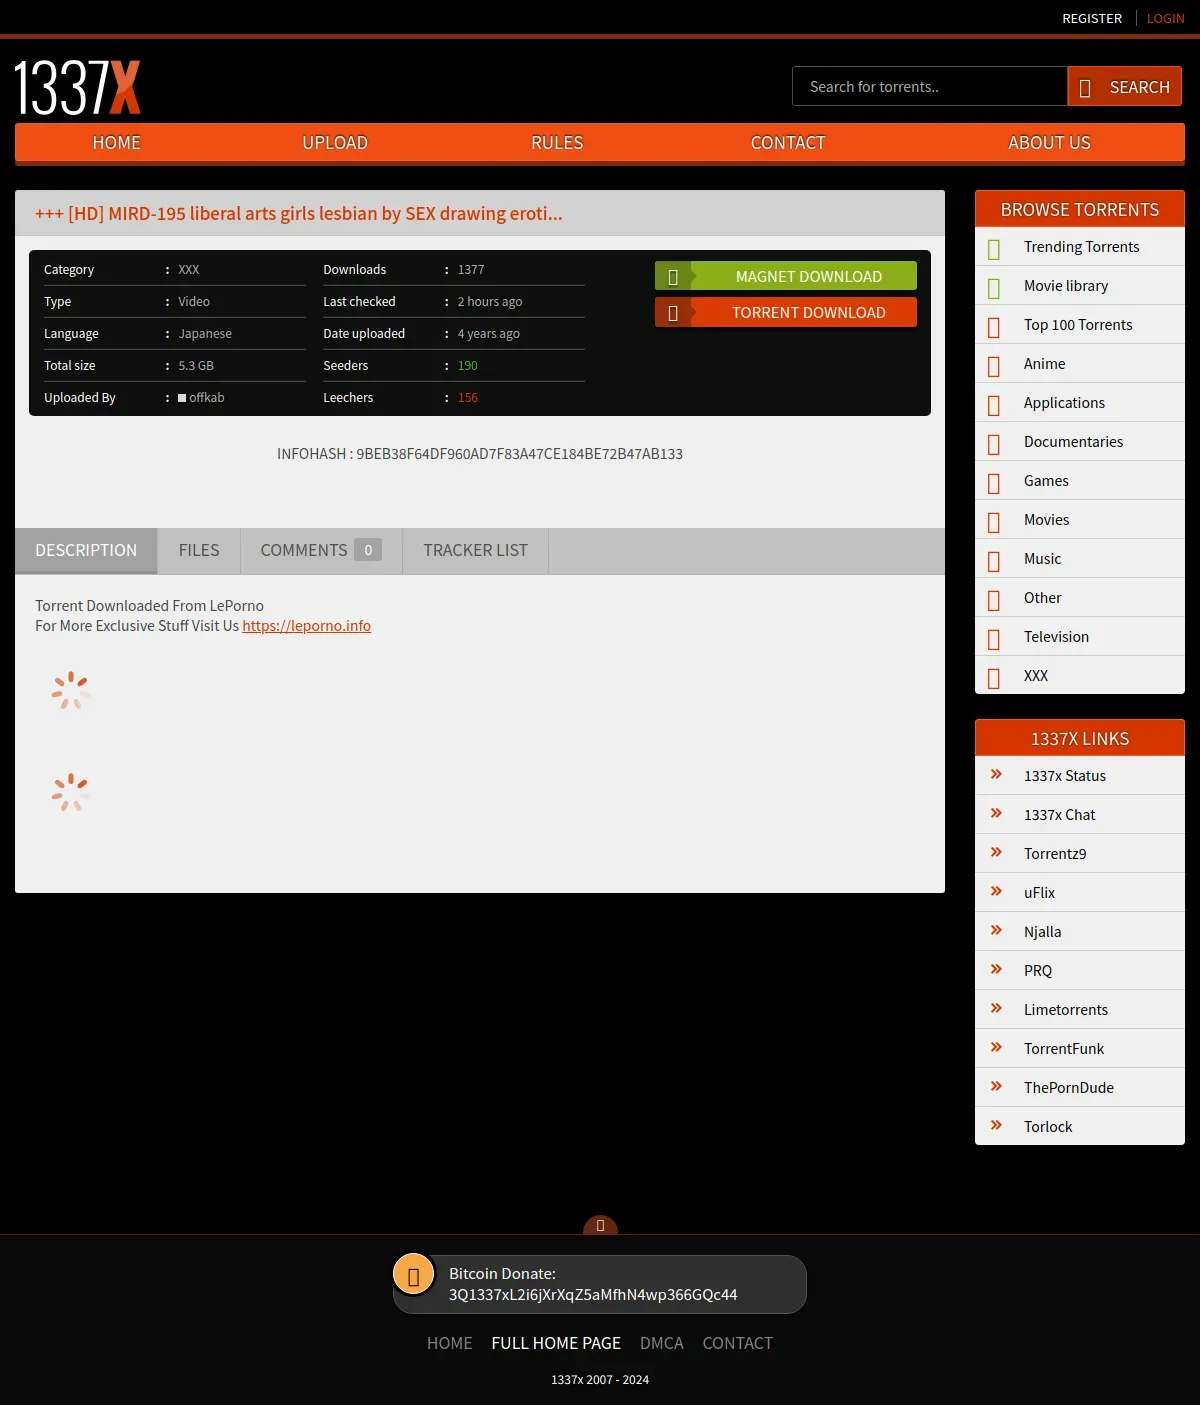Click the Top 100 Torrents icon
Screen dimensions: 1200x1405
tap(994, 327)
